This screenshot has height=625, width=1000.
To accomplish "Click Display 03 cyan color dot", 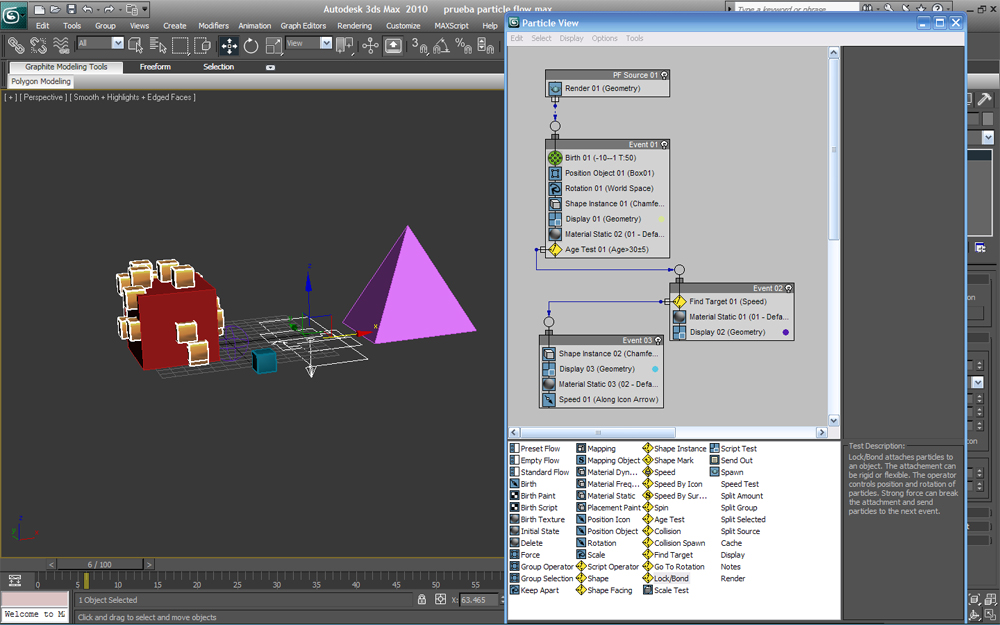I will tap(655, 369).
